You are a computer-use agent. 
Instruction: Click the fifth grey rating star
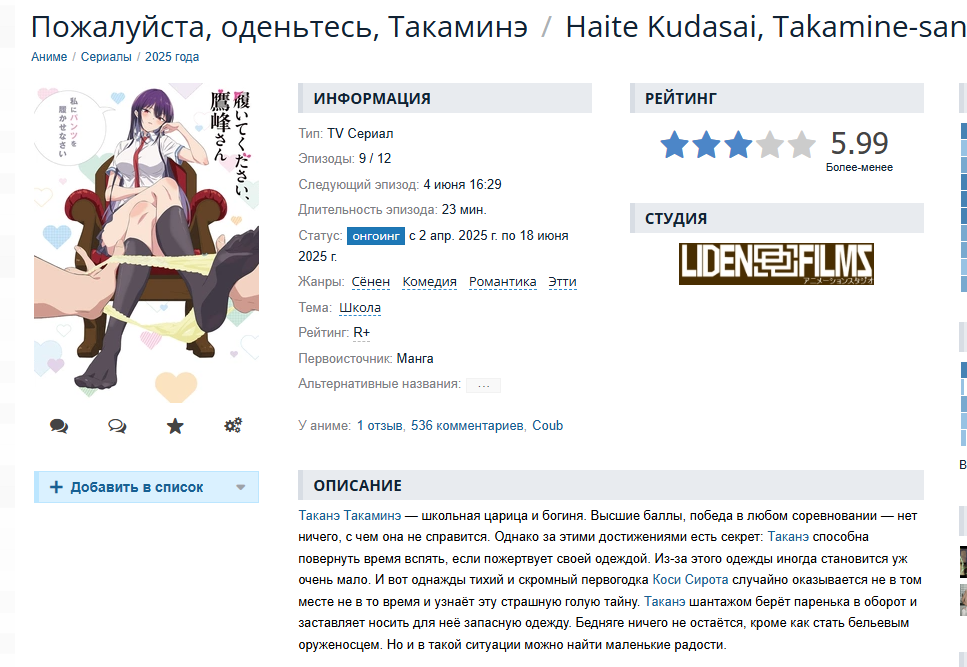pyautogui.click(x=802, y=145)
